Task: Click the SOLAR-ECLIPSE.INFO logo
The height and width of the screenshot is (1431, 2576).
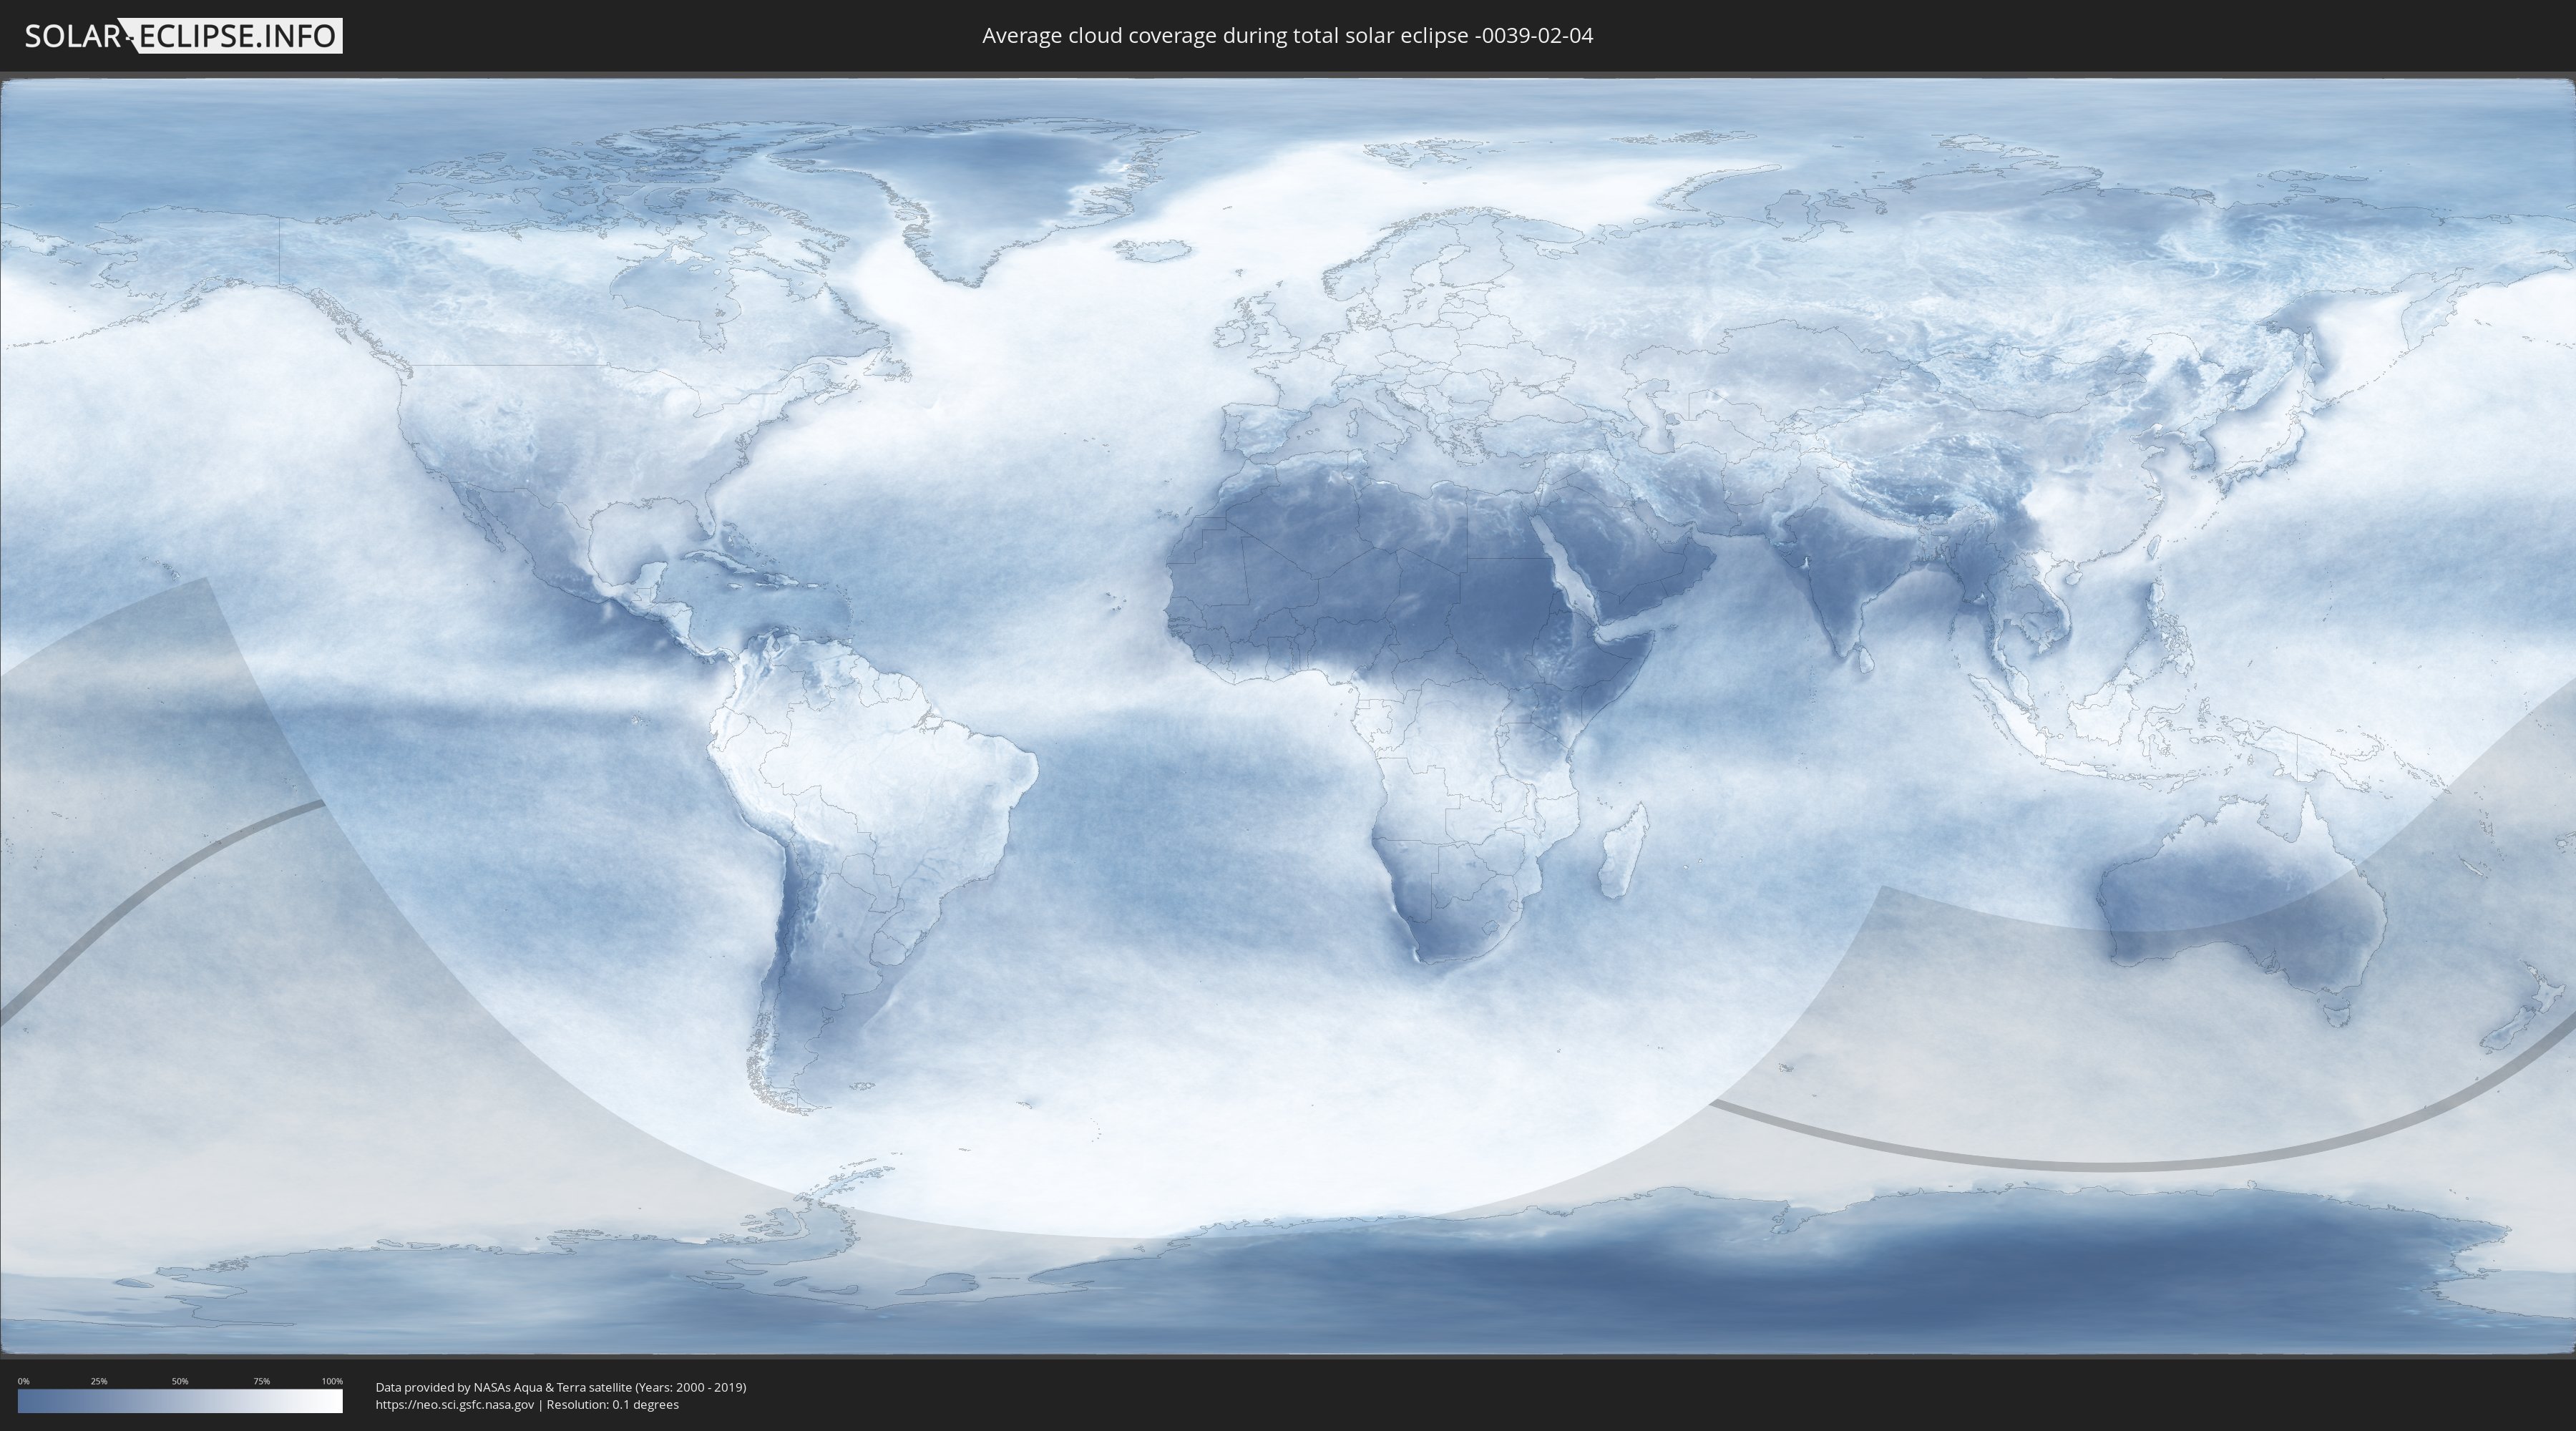Action: (x=183, y=36)
